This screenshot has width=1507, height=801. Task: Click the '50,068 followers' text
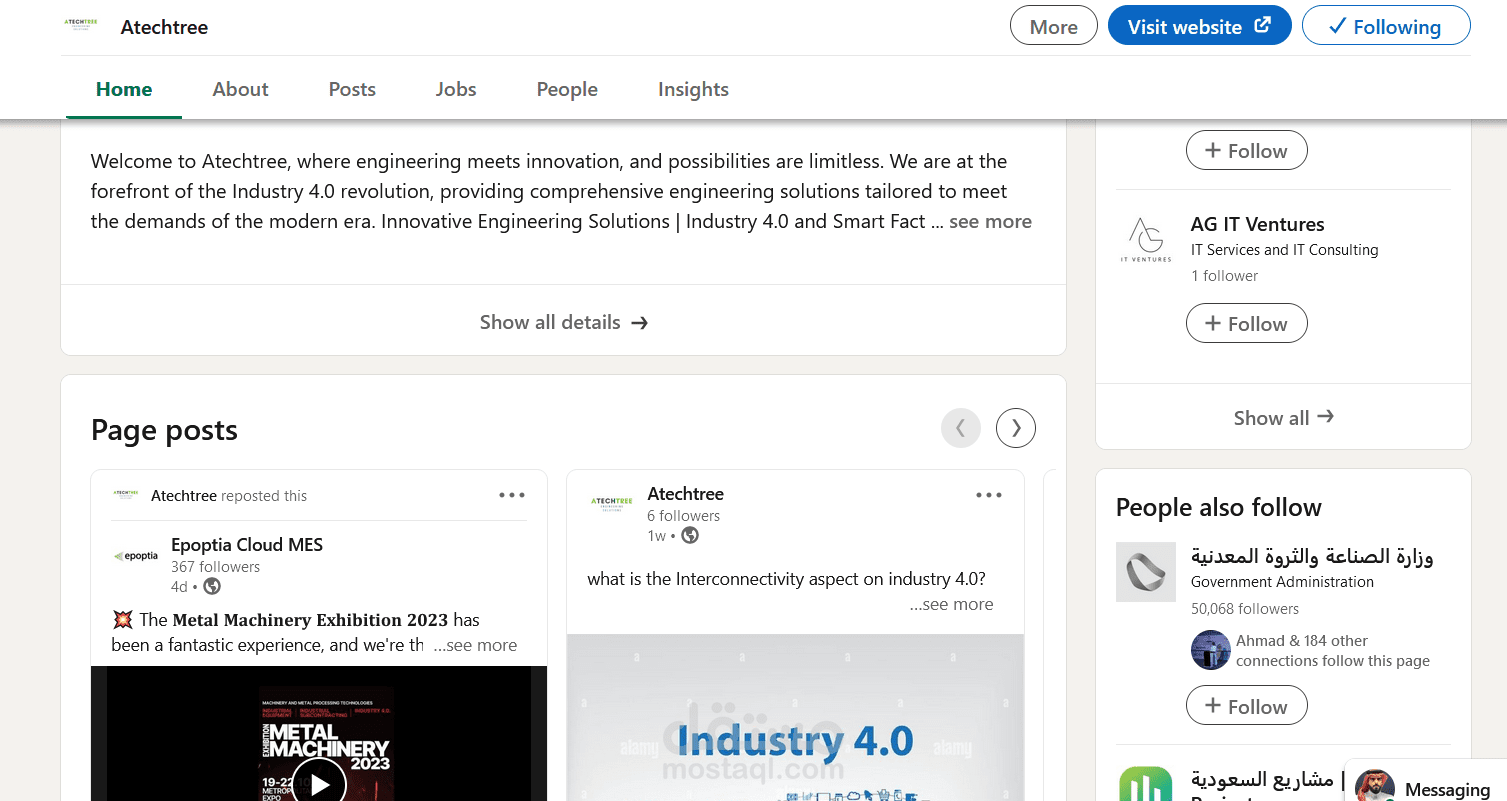[x=1245, y=609]
